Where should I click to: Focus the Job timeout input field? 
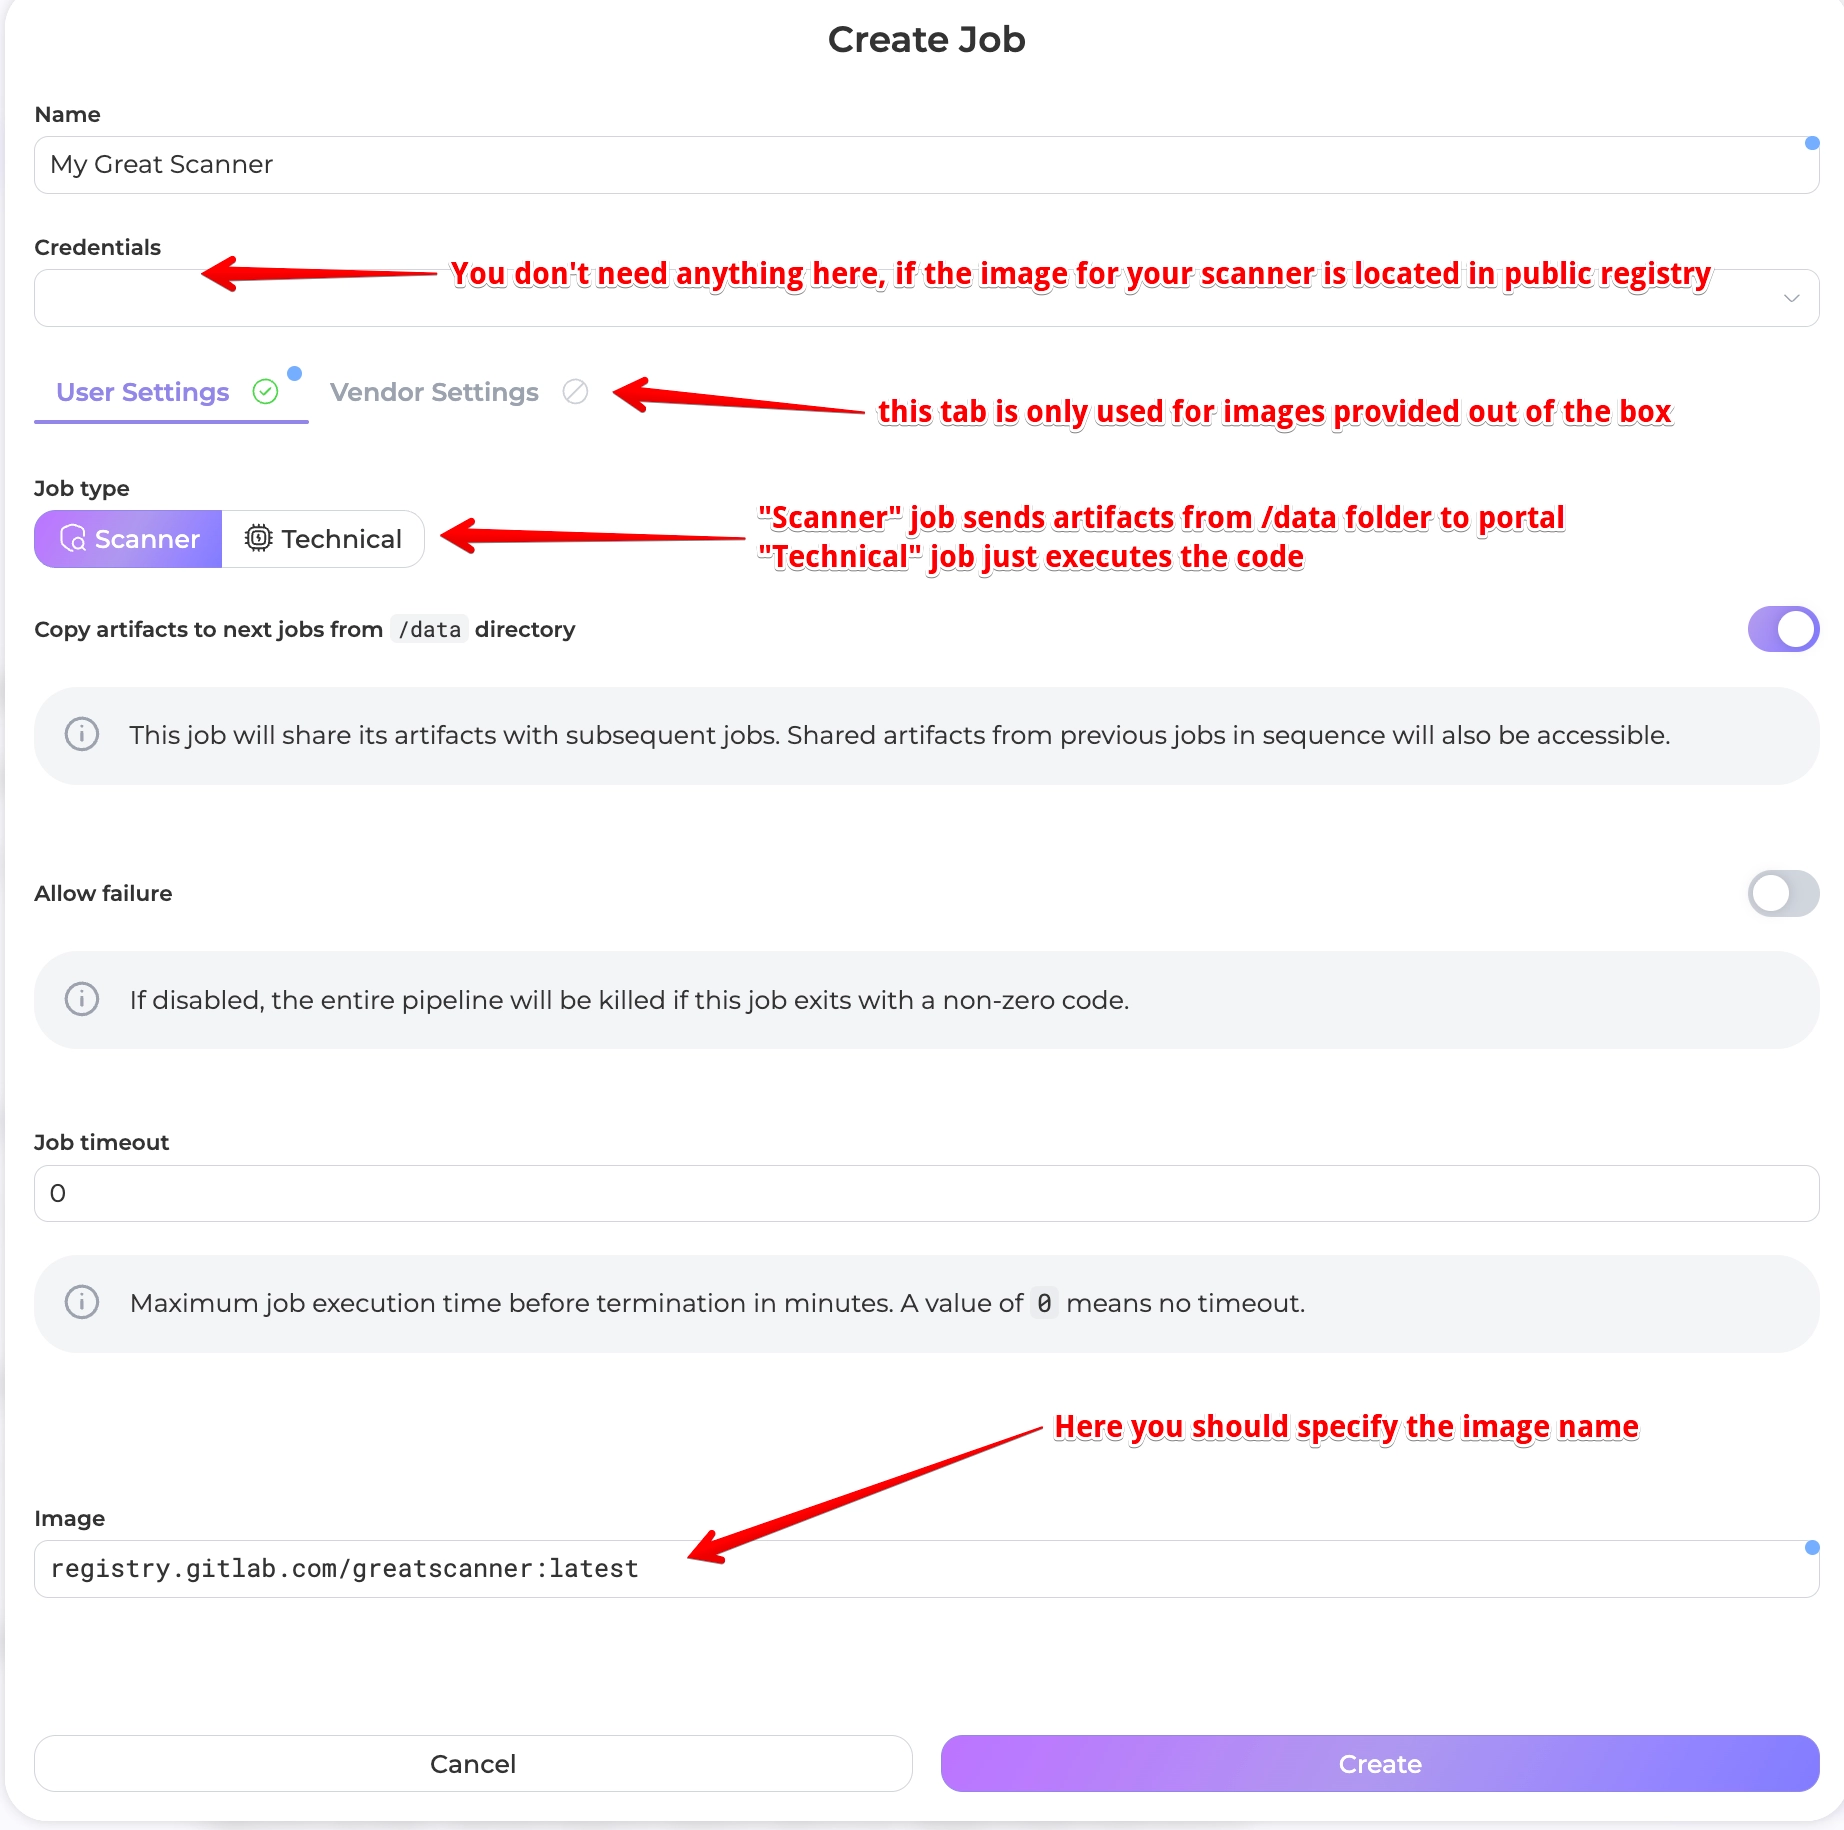926,1193
